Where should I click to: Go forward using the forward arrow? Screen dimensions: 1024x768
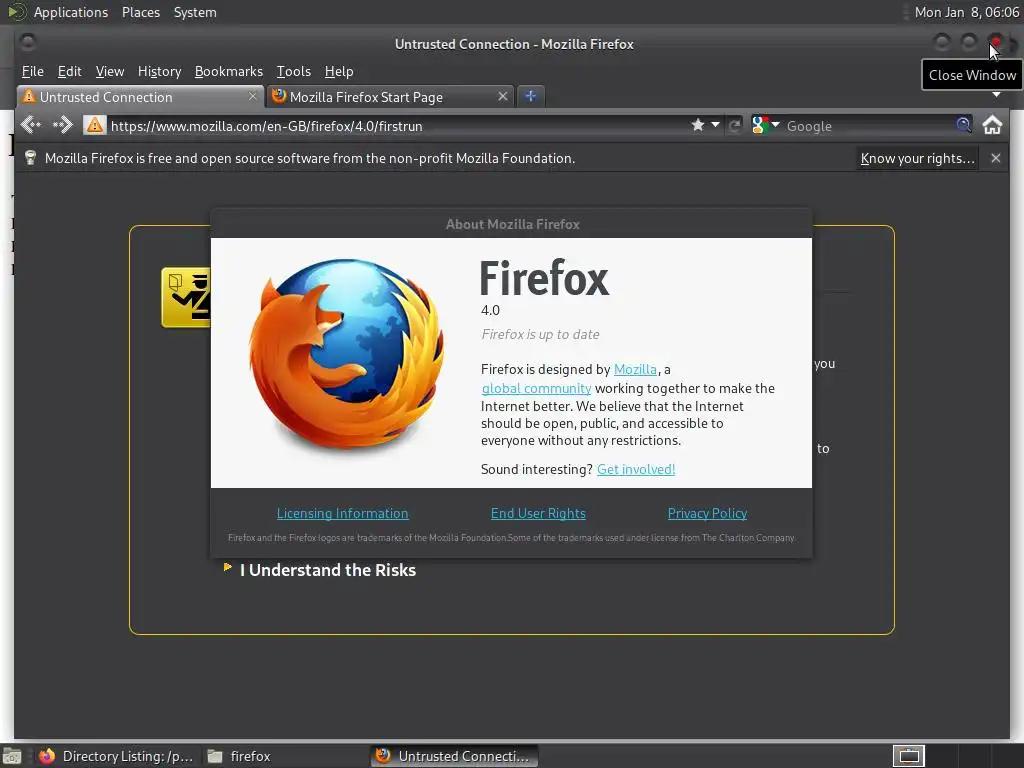[63, 125]
